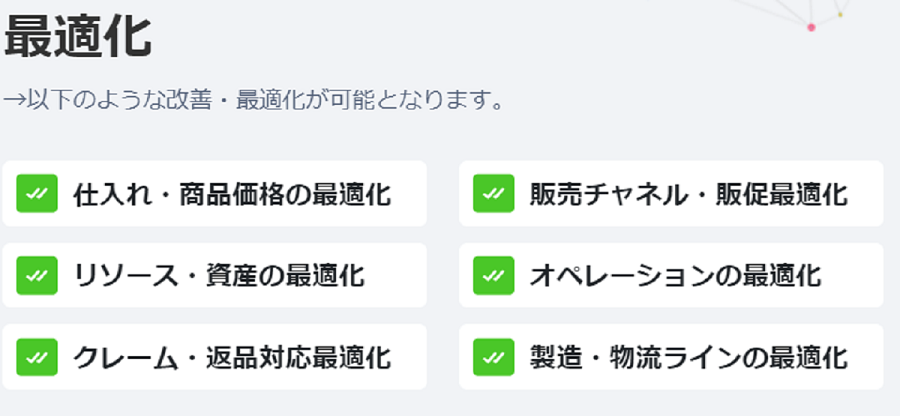Viewport: 900px width, 416px height.
Task: Click the text label クレーム・返品対応最適化
Action: 232,357
